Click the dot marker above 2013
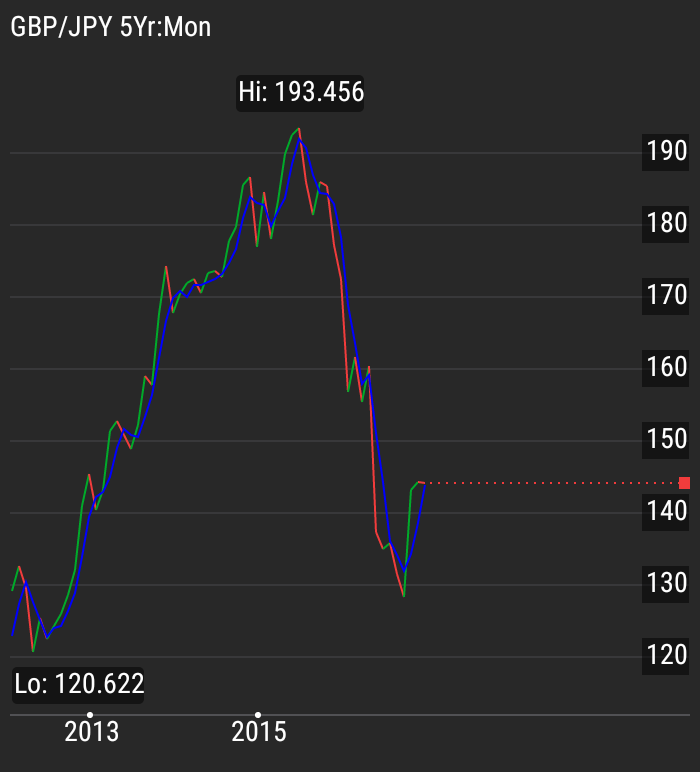This screenshot has height=772, width=700. (x=90, y=714)
